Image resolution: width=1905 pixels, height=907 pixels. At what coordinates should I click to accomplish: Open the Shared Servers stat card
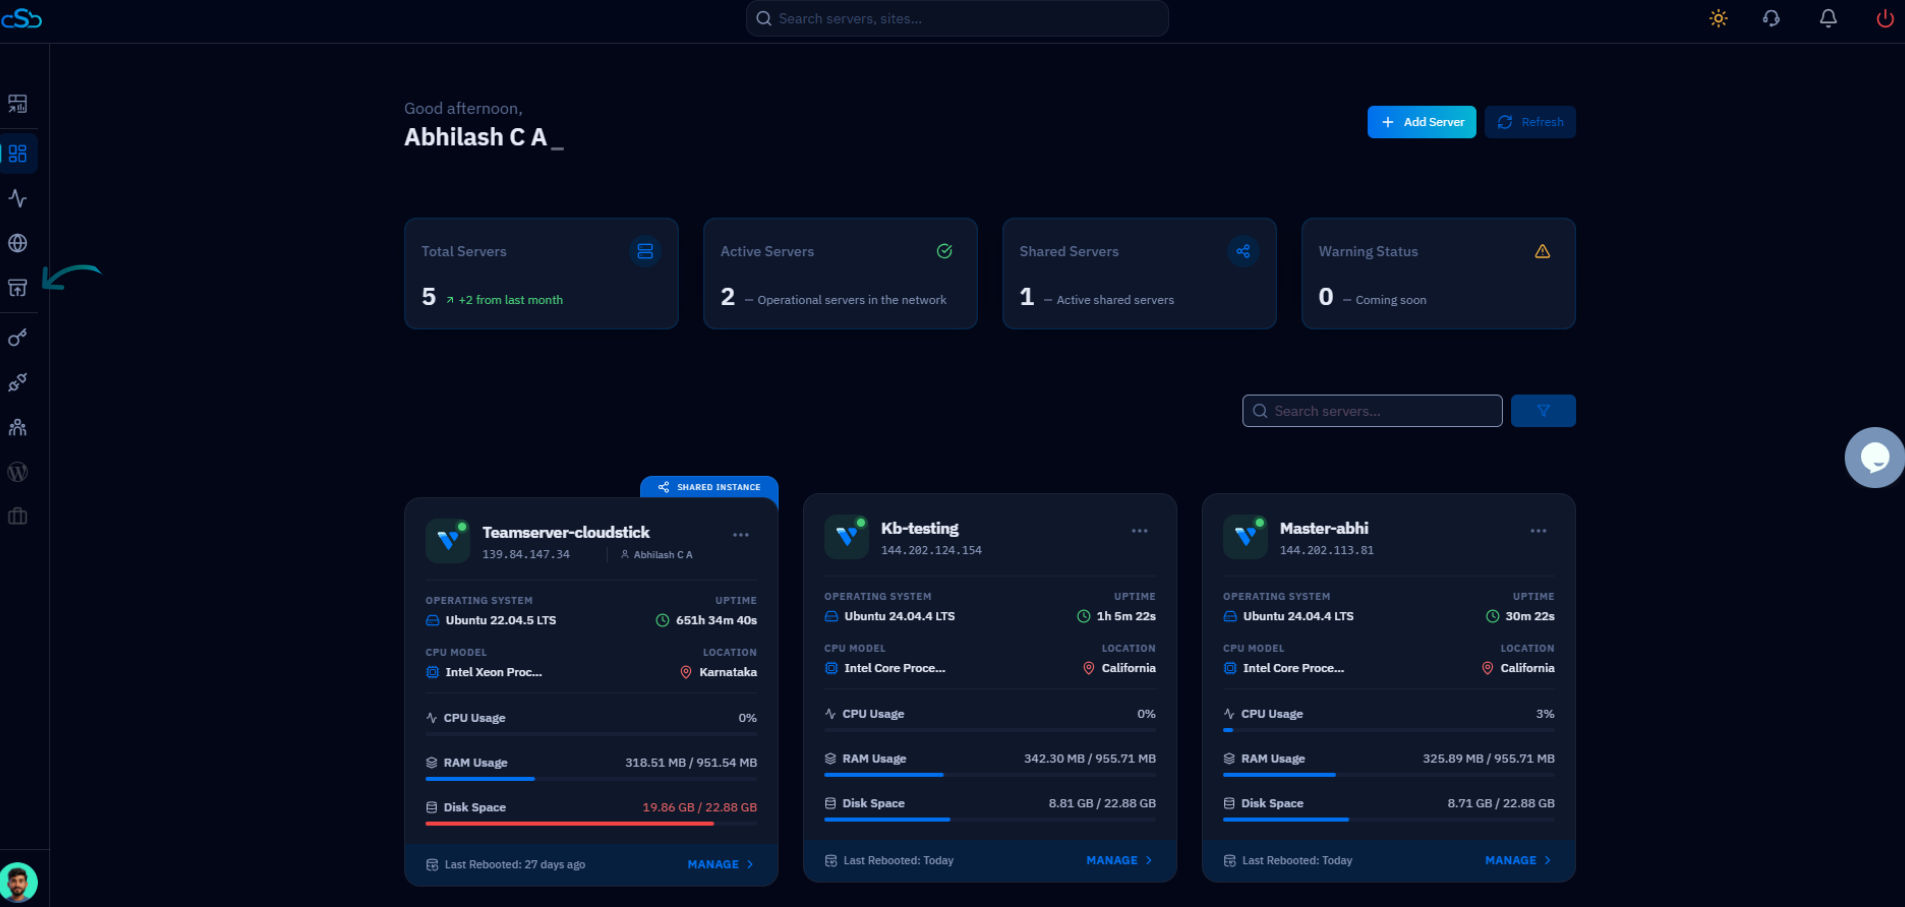pyautogui.click(x=1139, y=273)
